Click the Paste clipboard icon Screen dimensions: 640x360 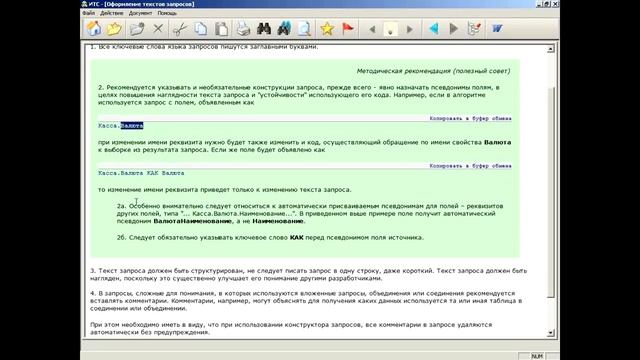tap(221, 29)
